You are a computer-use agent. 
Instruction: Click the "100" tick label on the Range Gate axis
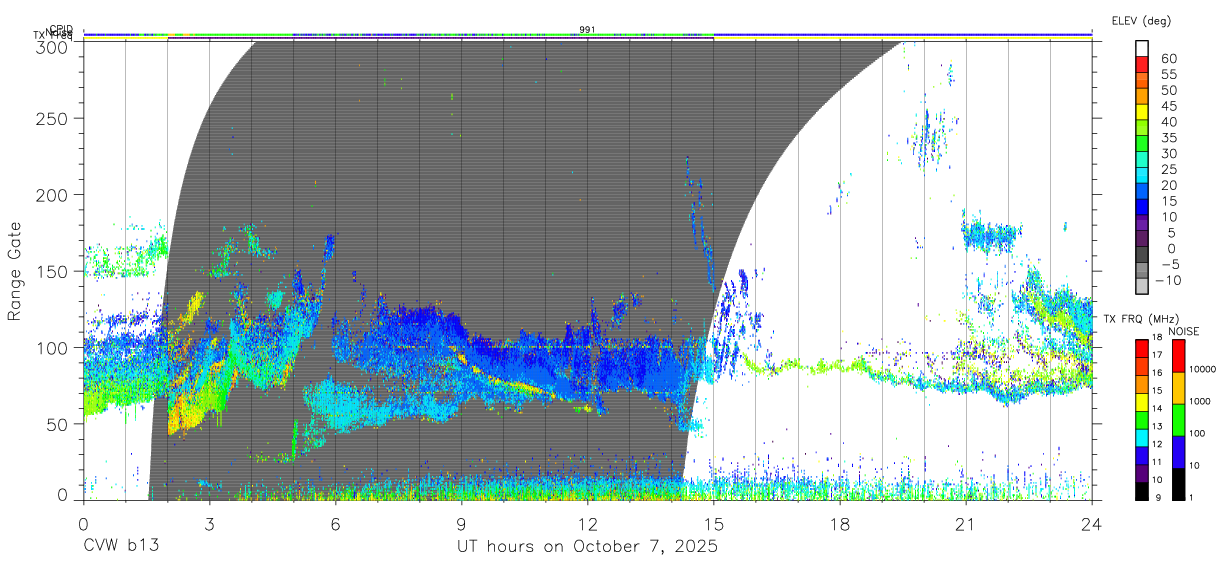click(x=52, y=347)
